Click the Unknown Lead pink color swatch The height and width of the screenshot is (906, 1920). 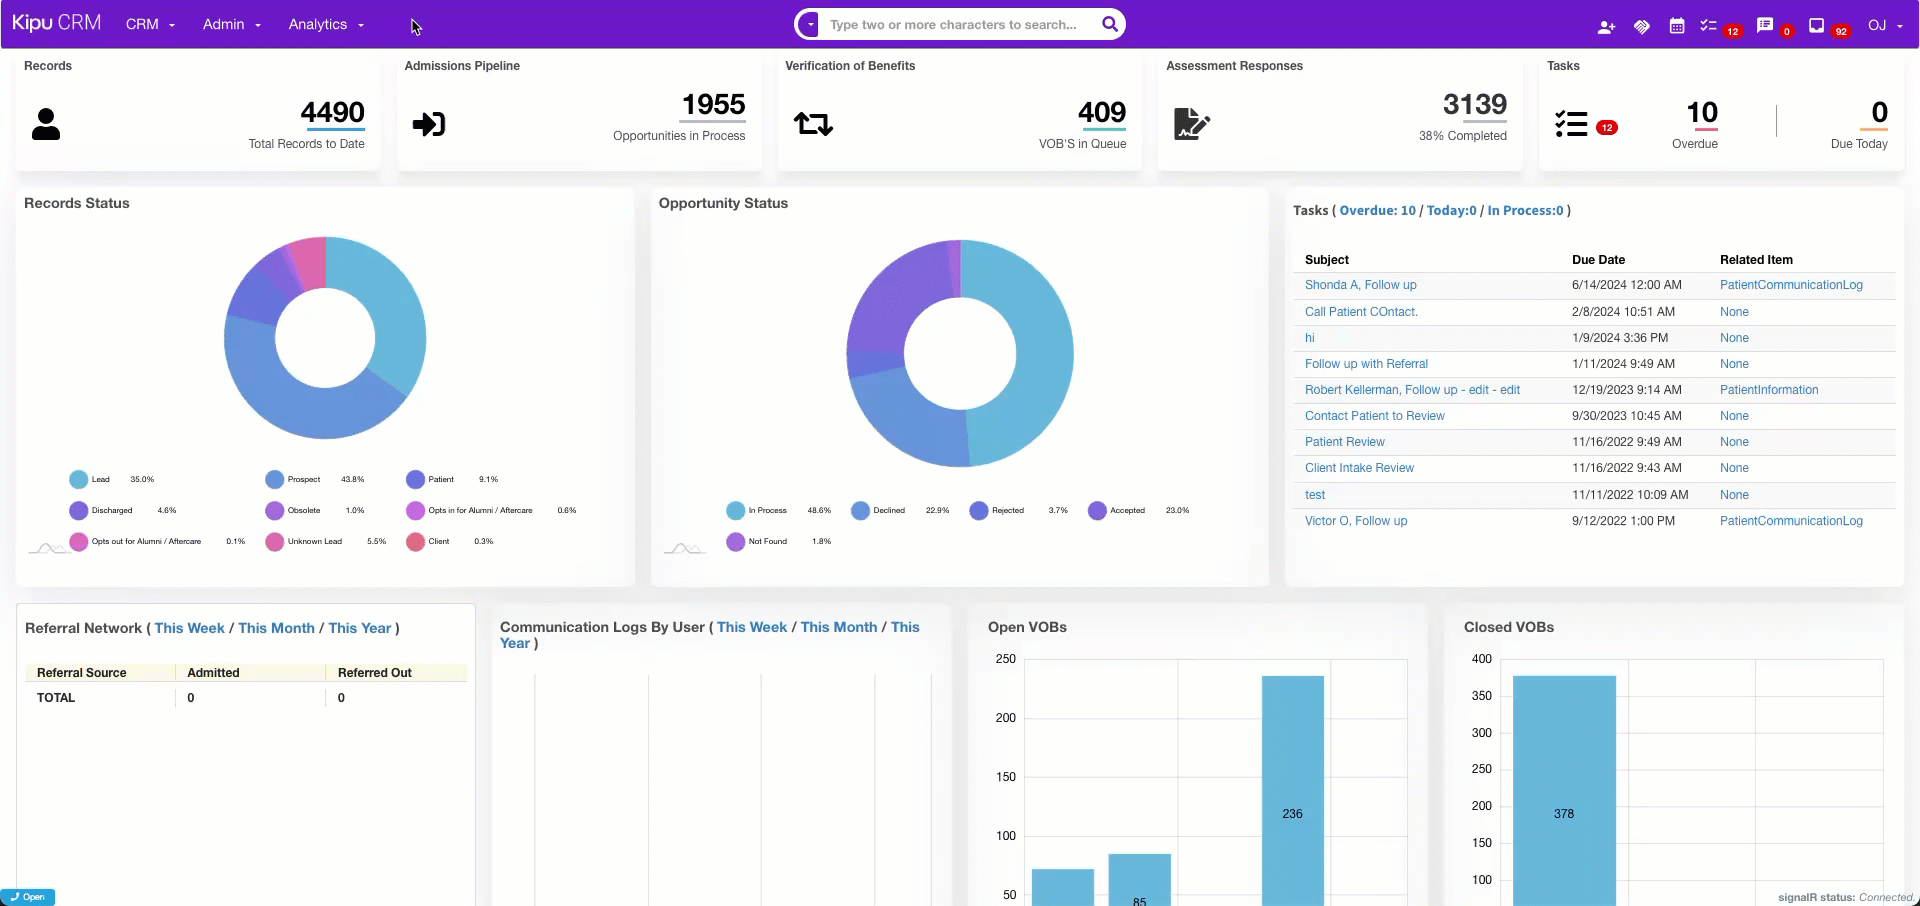275,542
